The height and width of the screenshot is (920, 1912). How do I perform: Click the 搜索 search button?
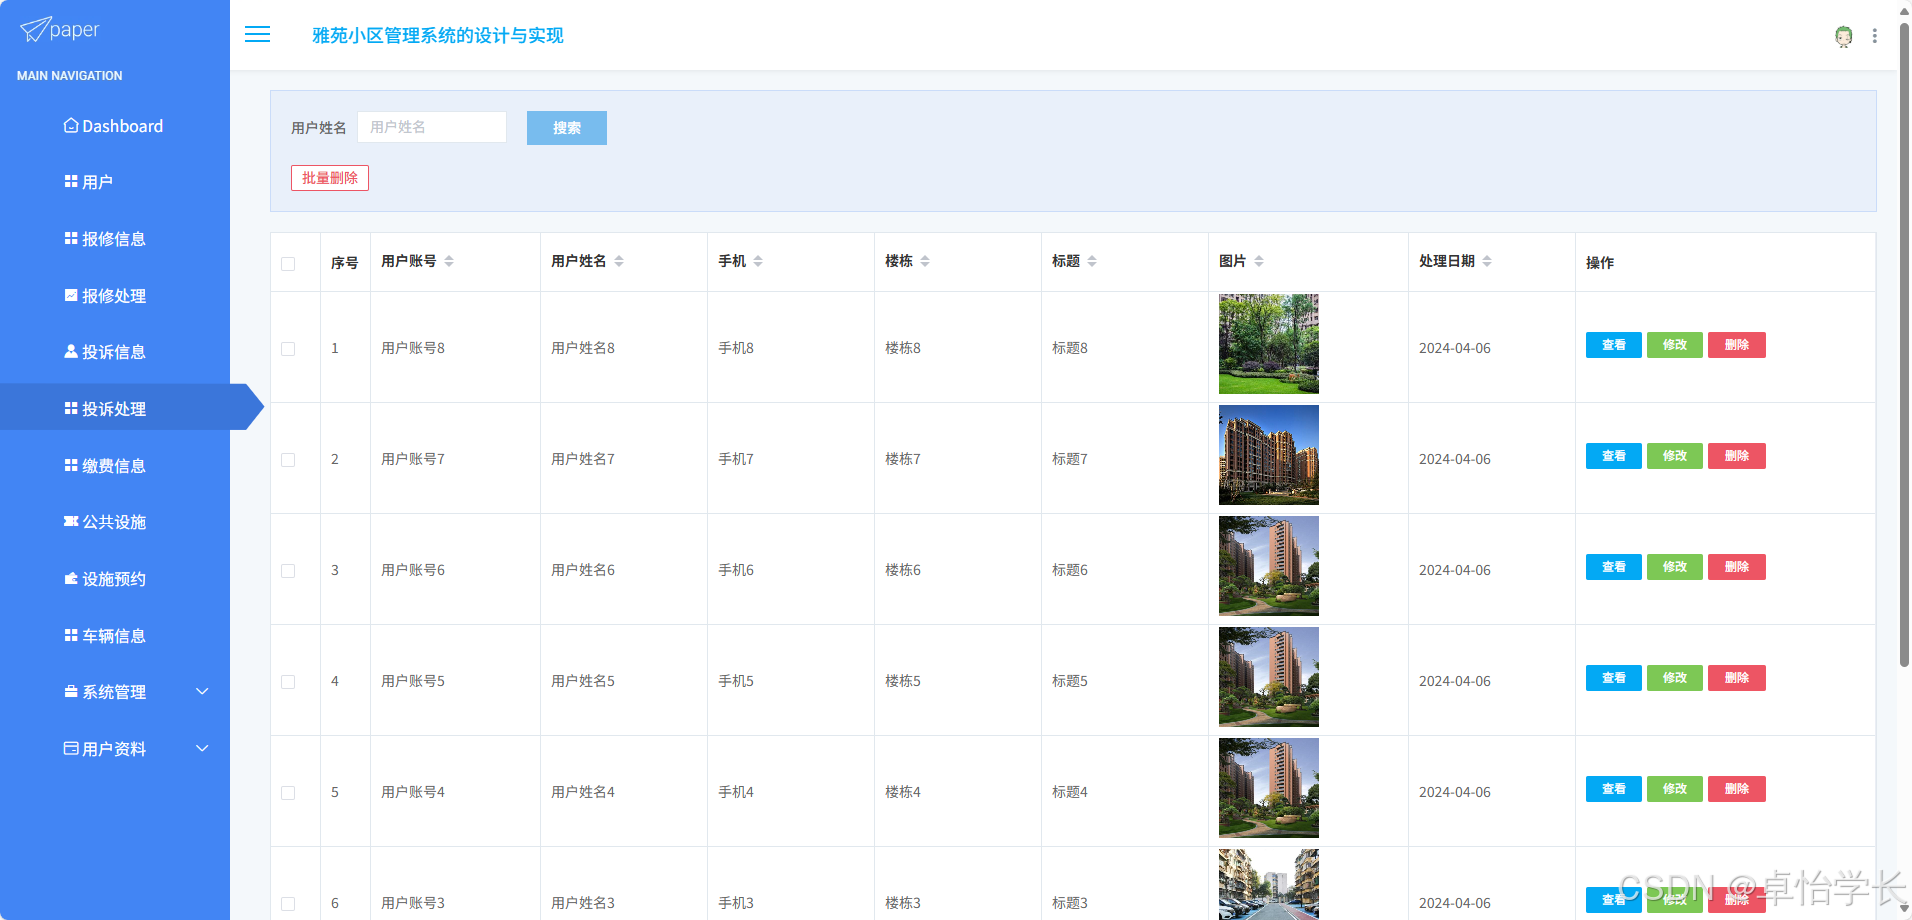(567, 128)
